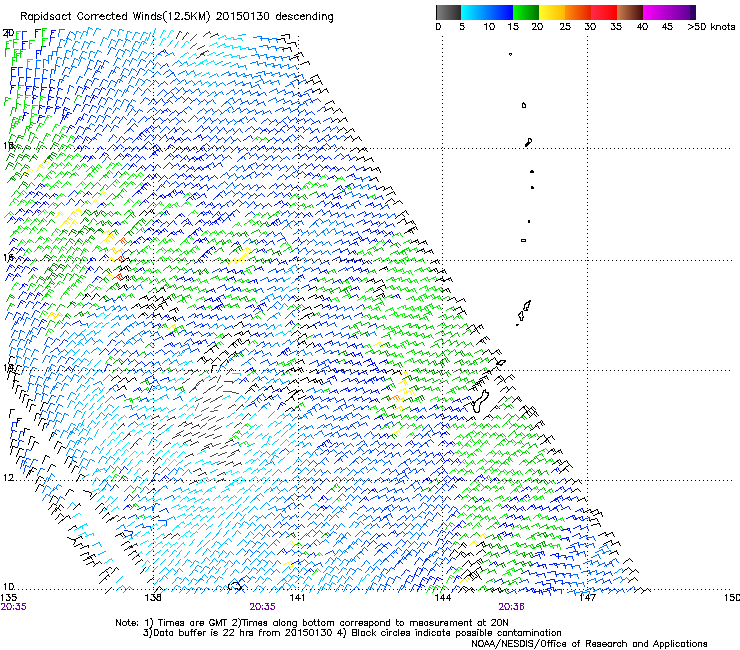Click the 'NOAA/NESDIS/Office of Research and Applications' credit

pyautogui.click(x=589, y=644)
